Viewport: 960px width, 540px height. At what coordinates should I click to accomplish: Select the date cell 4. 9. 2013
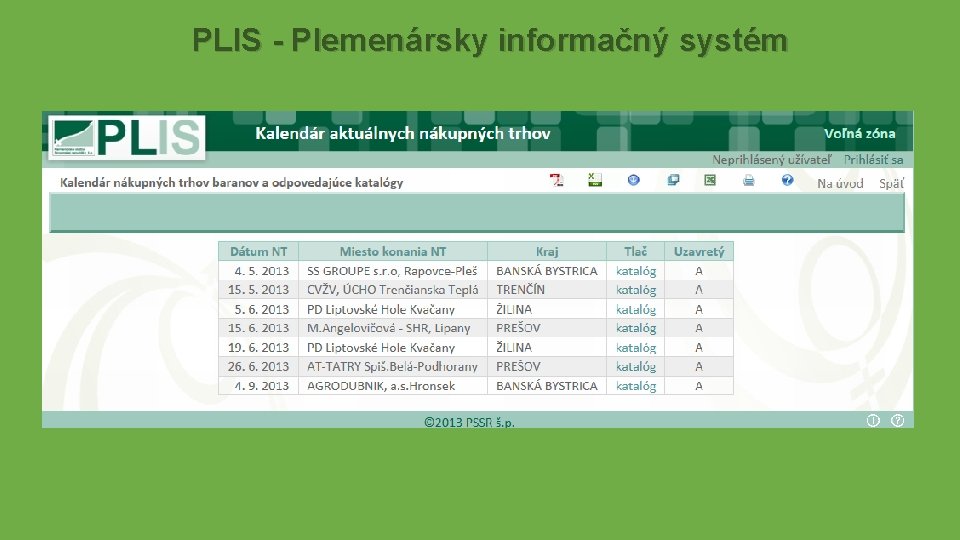point(258,386)
